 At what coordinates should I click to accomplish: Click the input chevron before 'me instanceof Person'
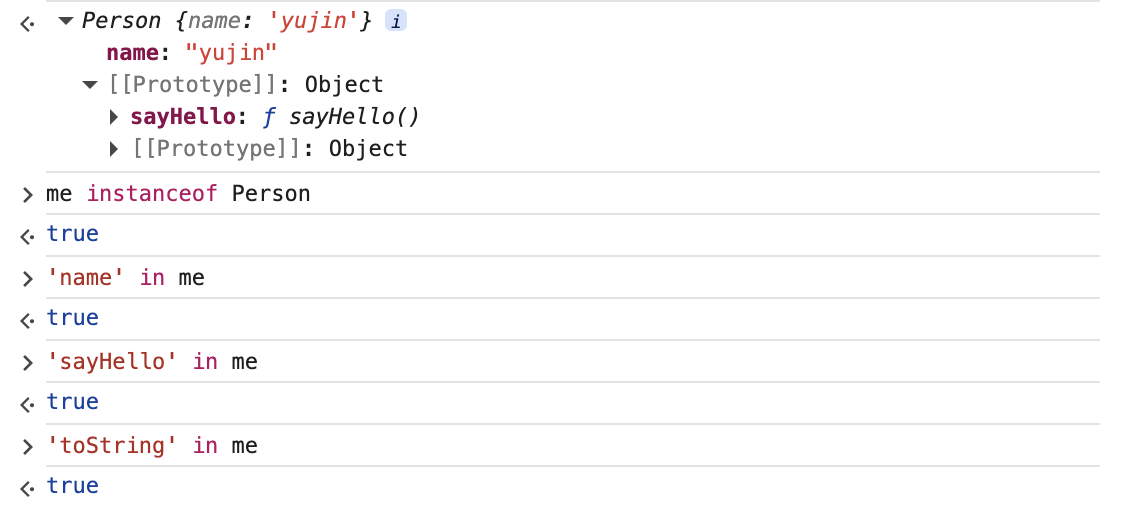(27, 194)
